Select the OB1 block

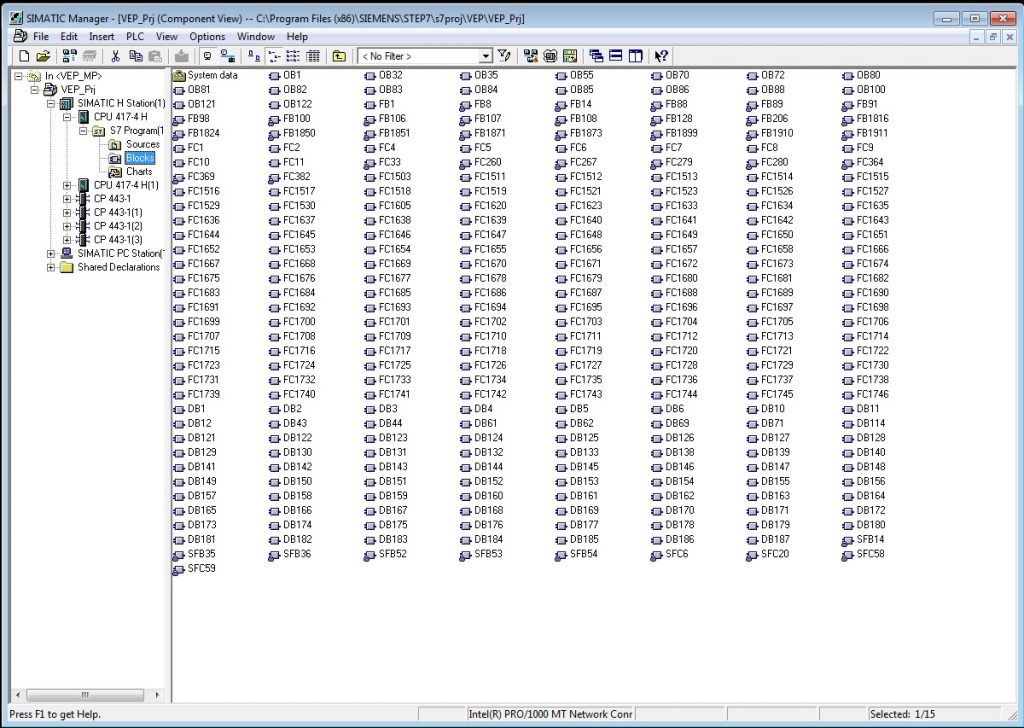292,75
